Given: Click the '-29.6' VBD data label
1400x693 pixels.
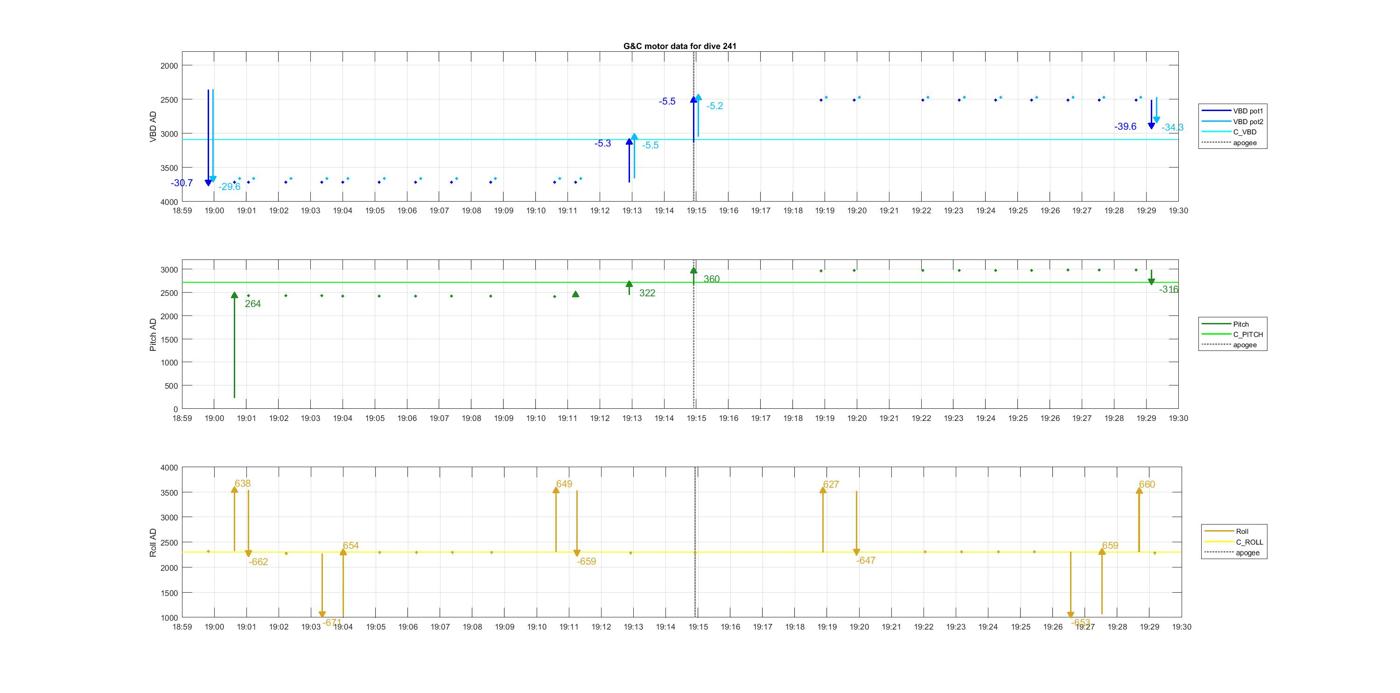Looking at the screenshot, I should (230, 187).
